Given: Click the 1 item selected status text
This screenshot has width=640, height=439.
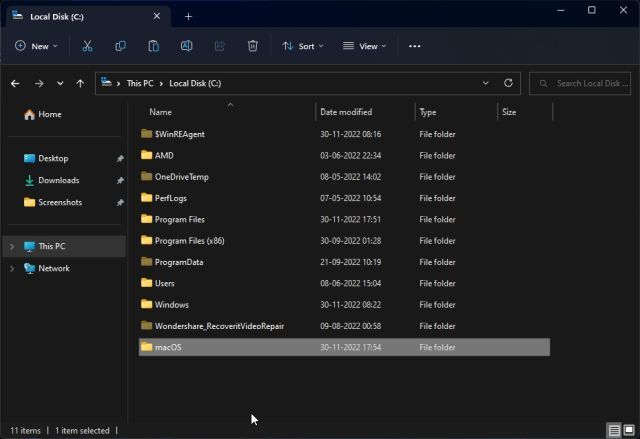Looking at the screenshot, I should 82,430.
